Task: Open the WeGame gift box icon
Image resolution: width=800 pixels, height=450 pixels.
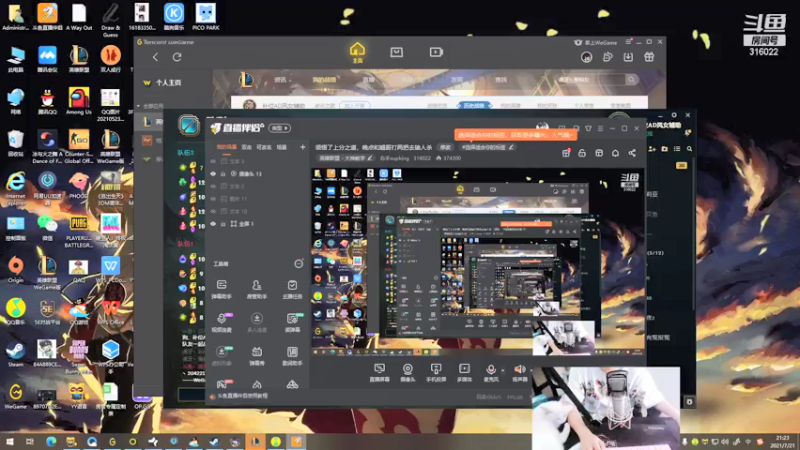Action: click(649, 57)
